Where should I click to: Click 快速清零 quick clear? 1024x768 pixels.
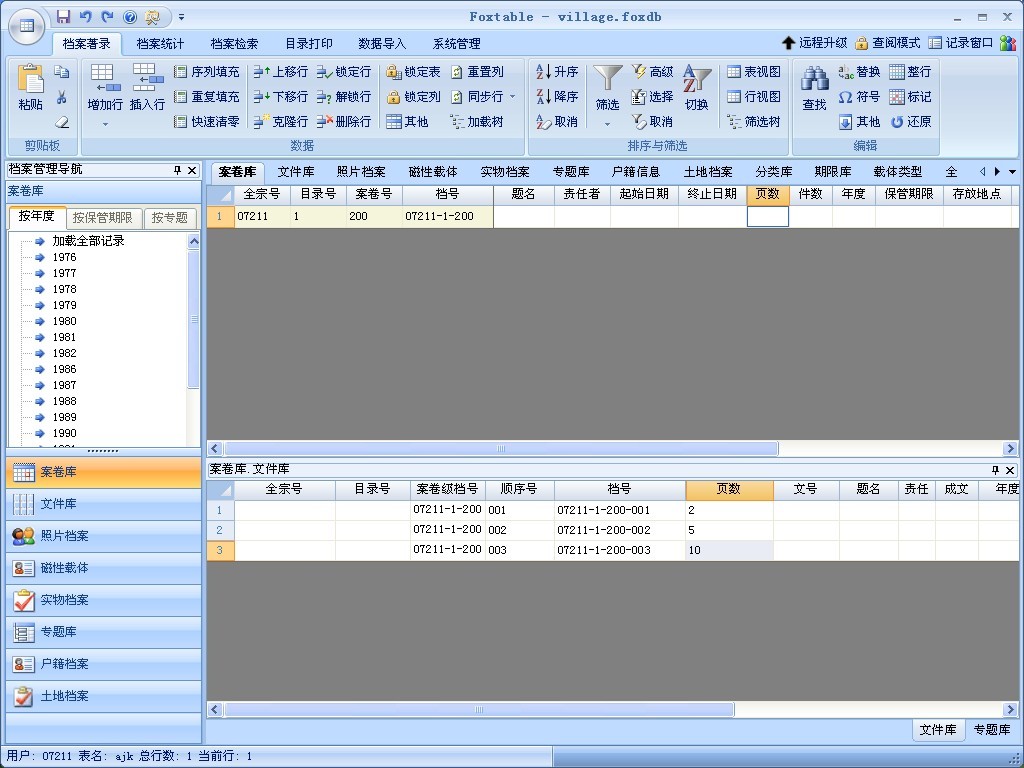[x=206, y=121]
